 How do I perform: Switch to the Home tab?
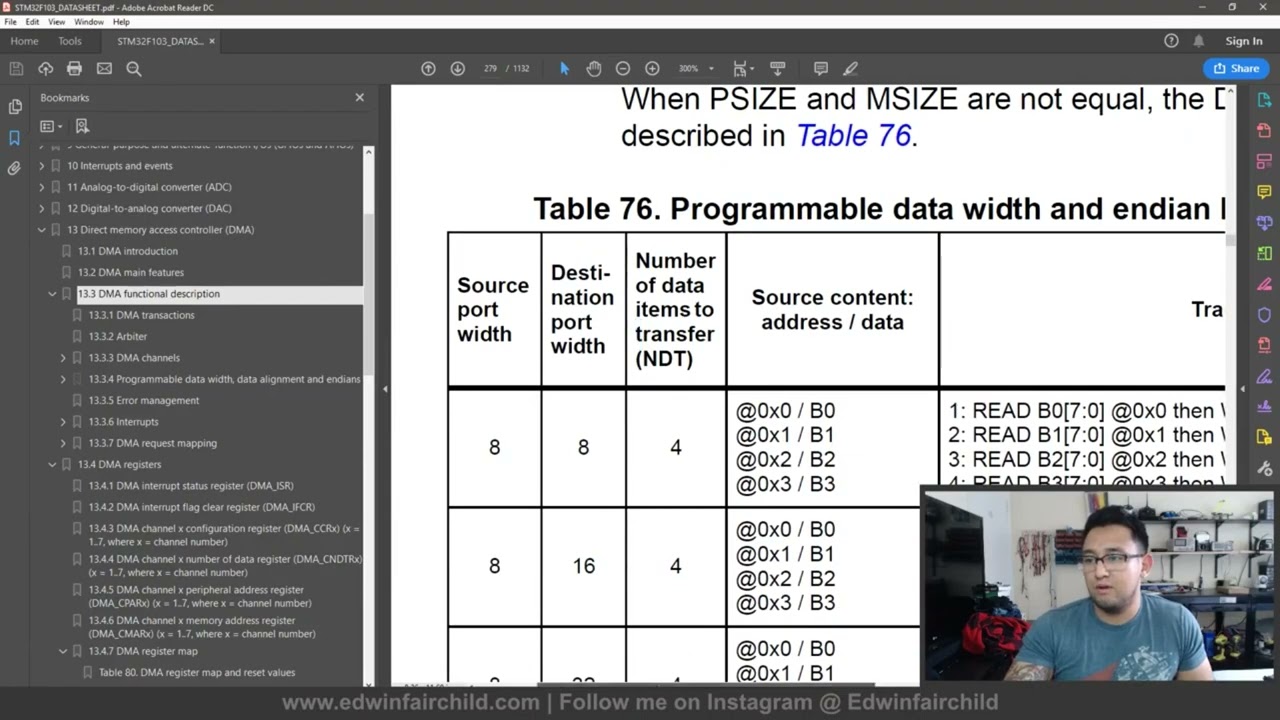pyautogui.click(x=24, y=41)
